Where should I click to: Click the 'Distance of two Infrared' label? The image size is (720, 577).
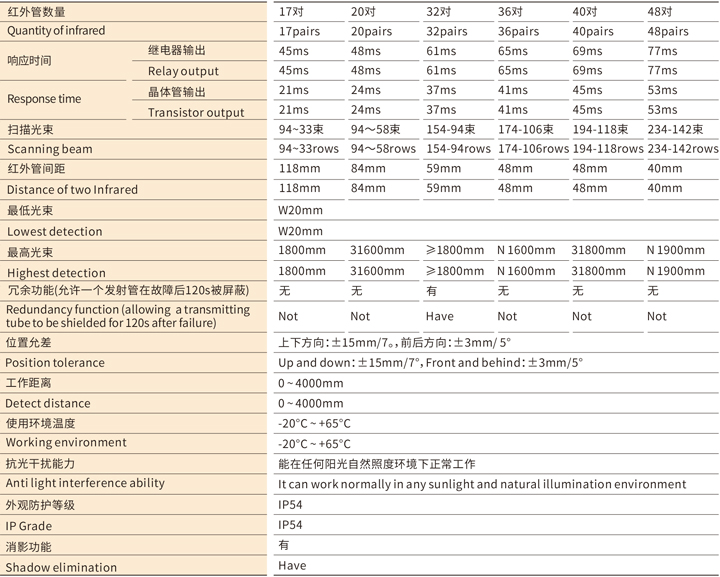(x=72, y=190)
